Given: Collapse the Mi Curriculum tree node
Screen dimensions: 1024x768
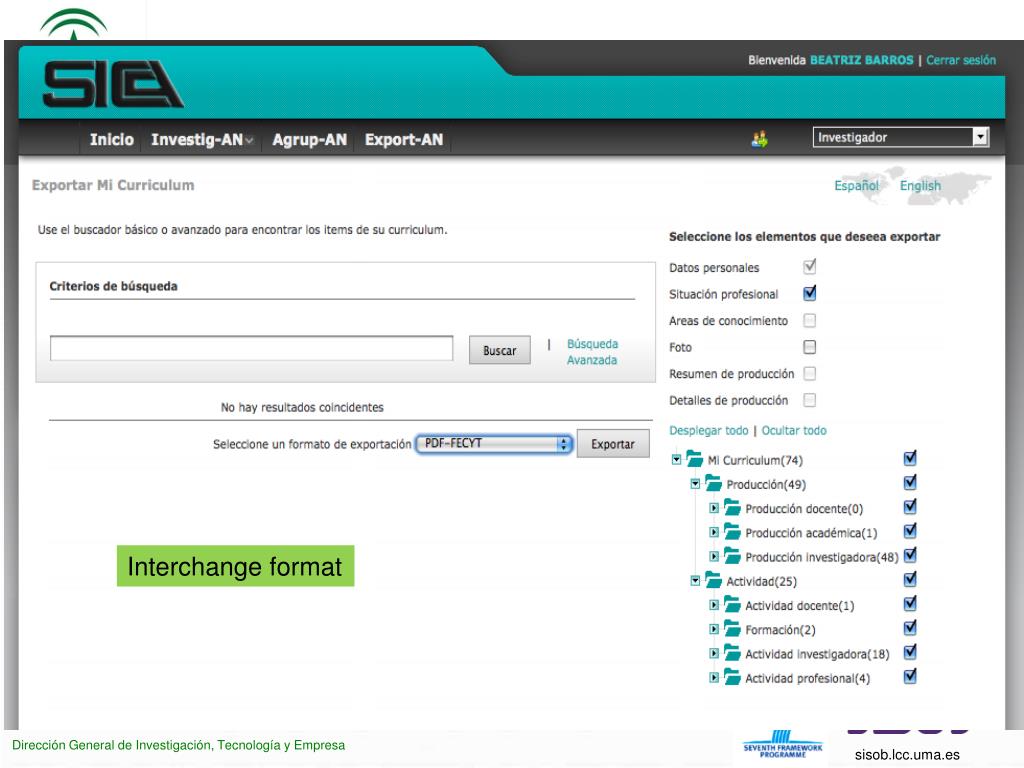Looking at the screenshot, I should 677,460.
